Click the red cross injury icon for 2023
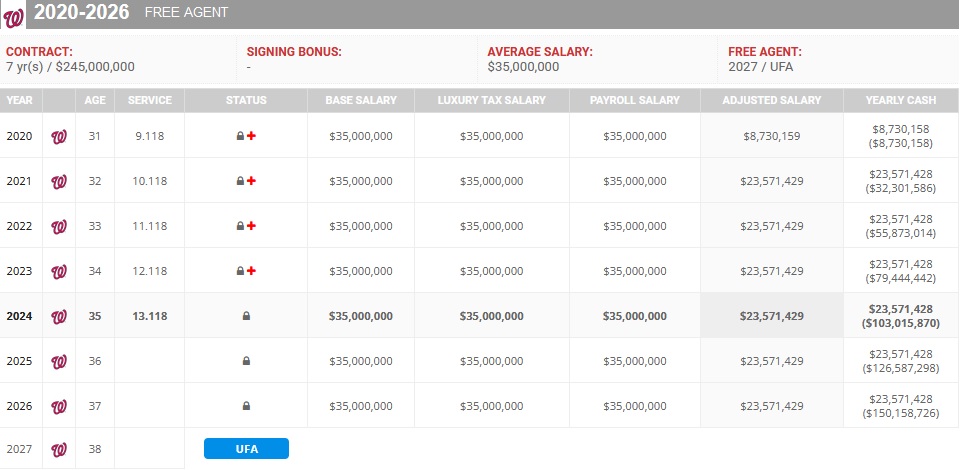The image size is (960, 470). click(251, 271)
